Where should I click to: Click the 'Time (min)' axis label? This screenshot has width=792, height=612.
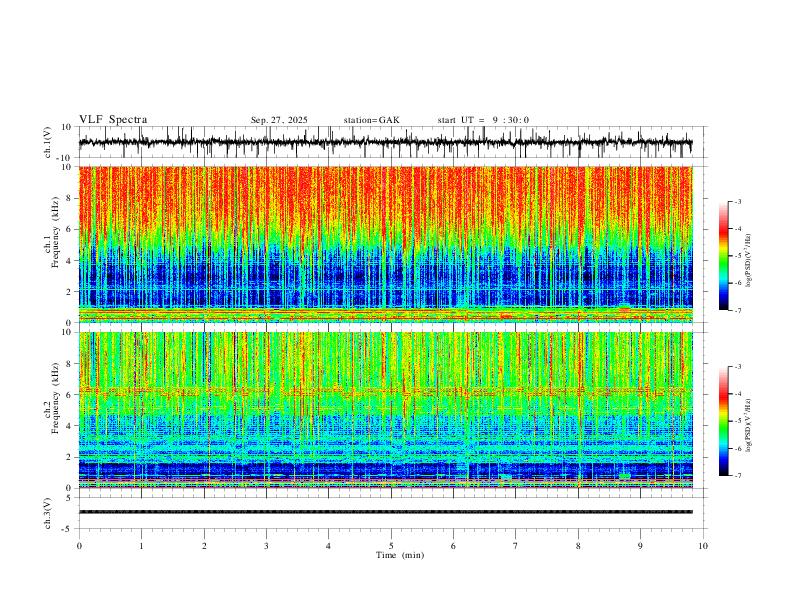point(400,555)
